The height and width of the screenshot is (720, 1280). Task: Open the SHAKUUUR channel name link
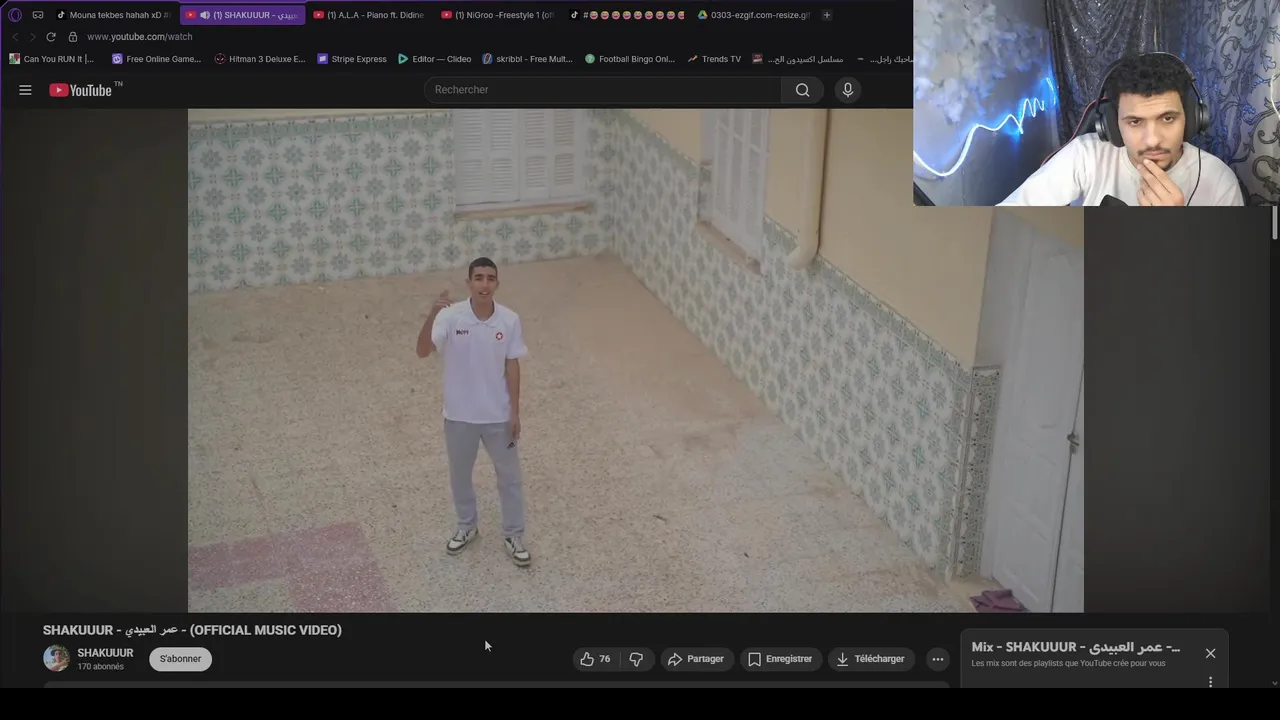point(105,653)
